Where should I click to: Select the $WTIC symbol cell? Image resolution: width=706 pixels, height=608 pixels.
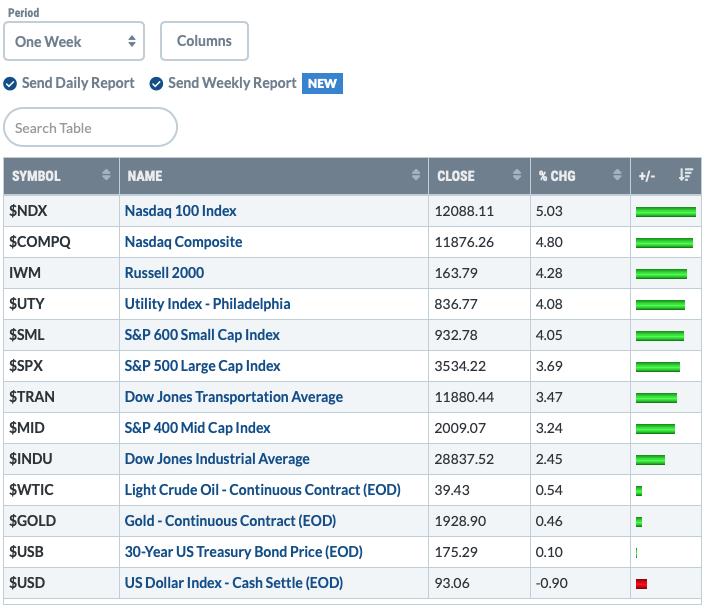(61, 490)
